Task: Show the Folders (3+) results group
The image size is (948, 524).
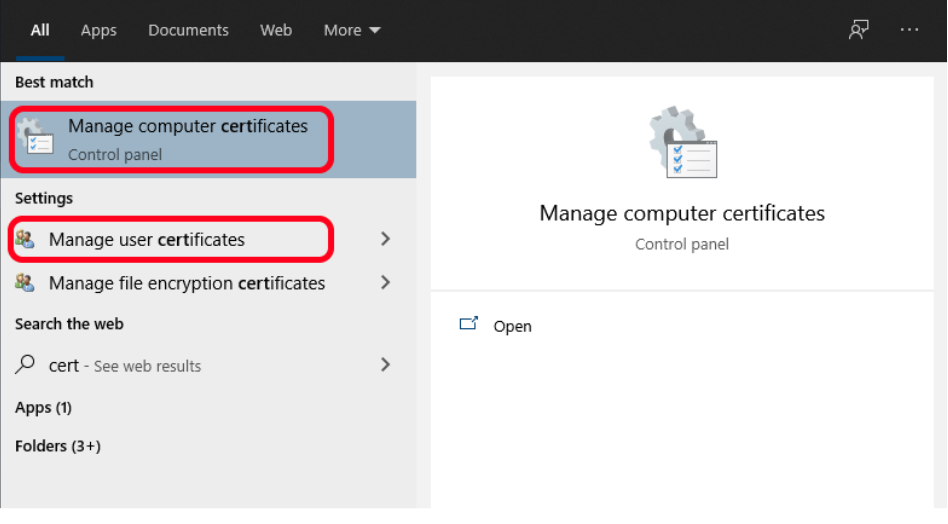Action: [x=58, y=446]
